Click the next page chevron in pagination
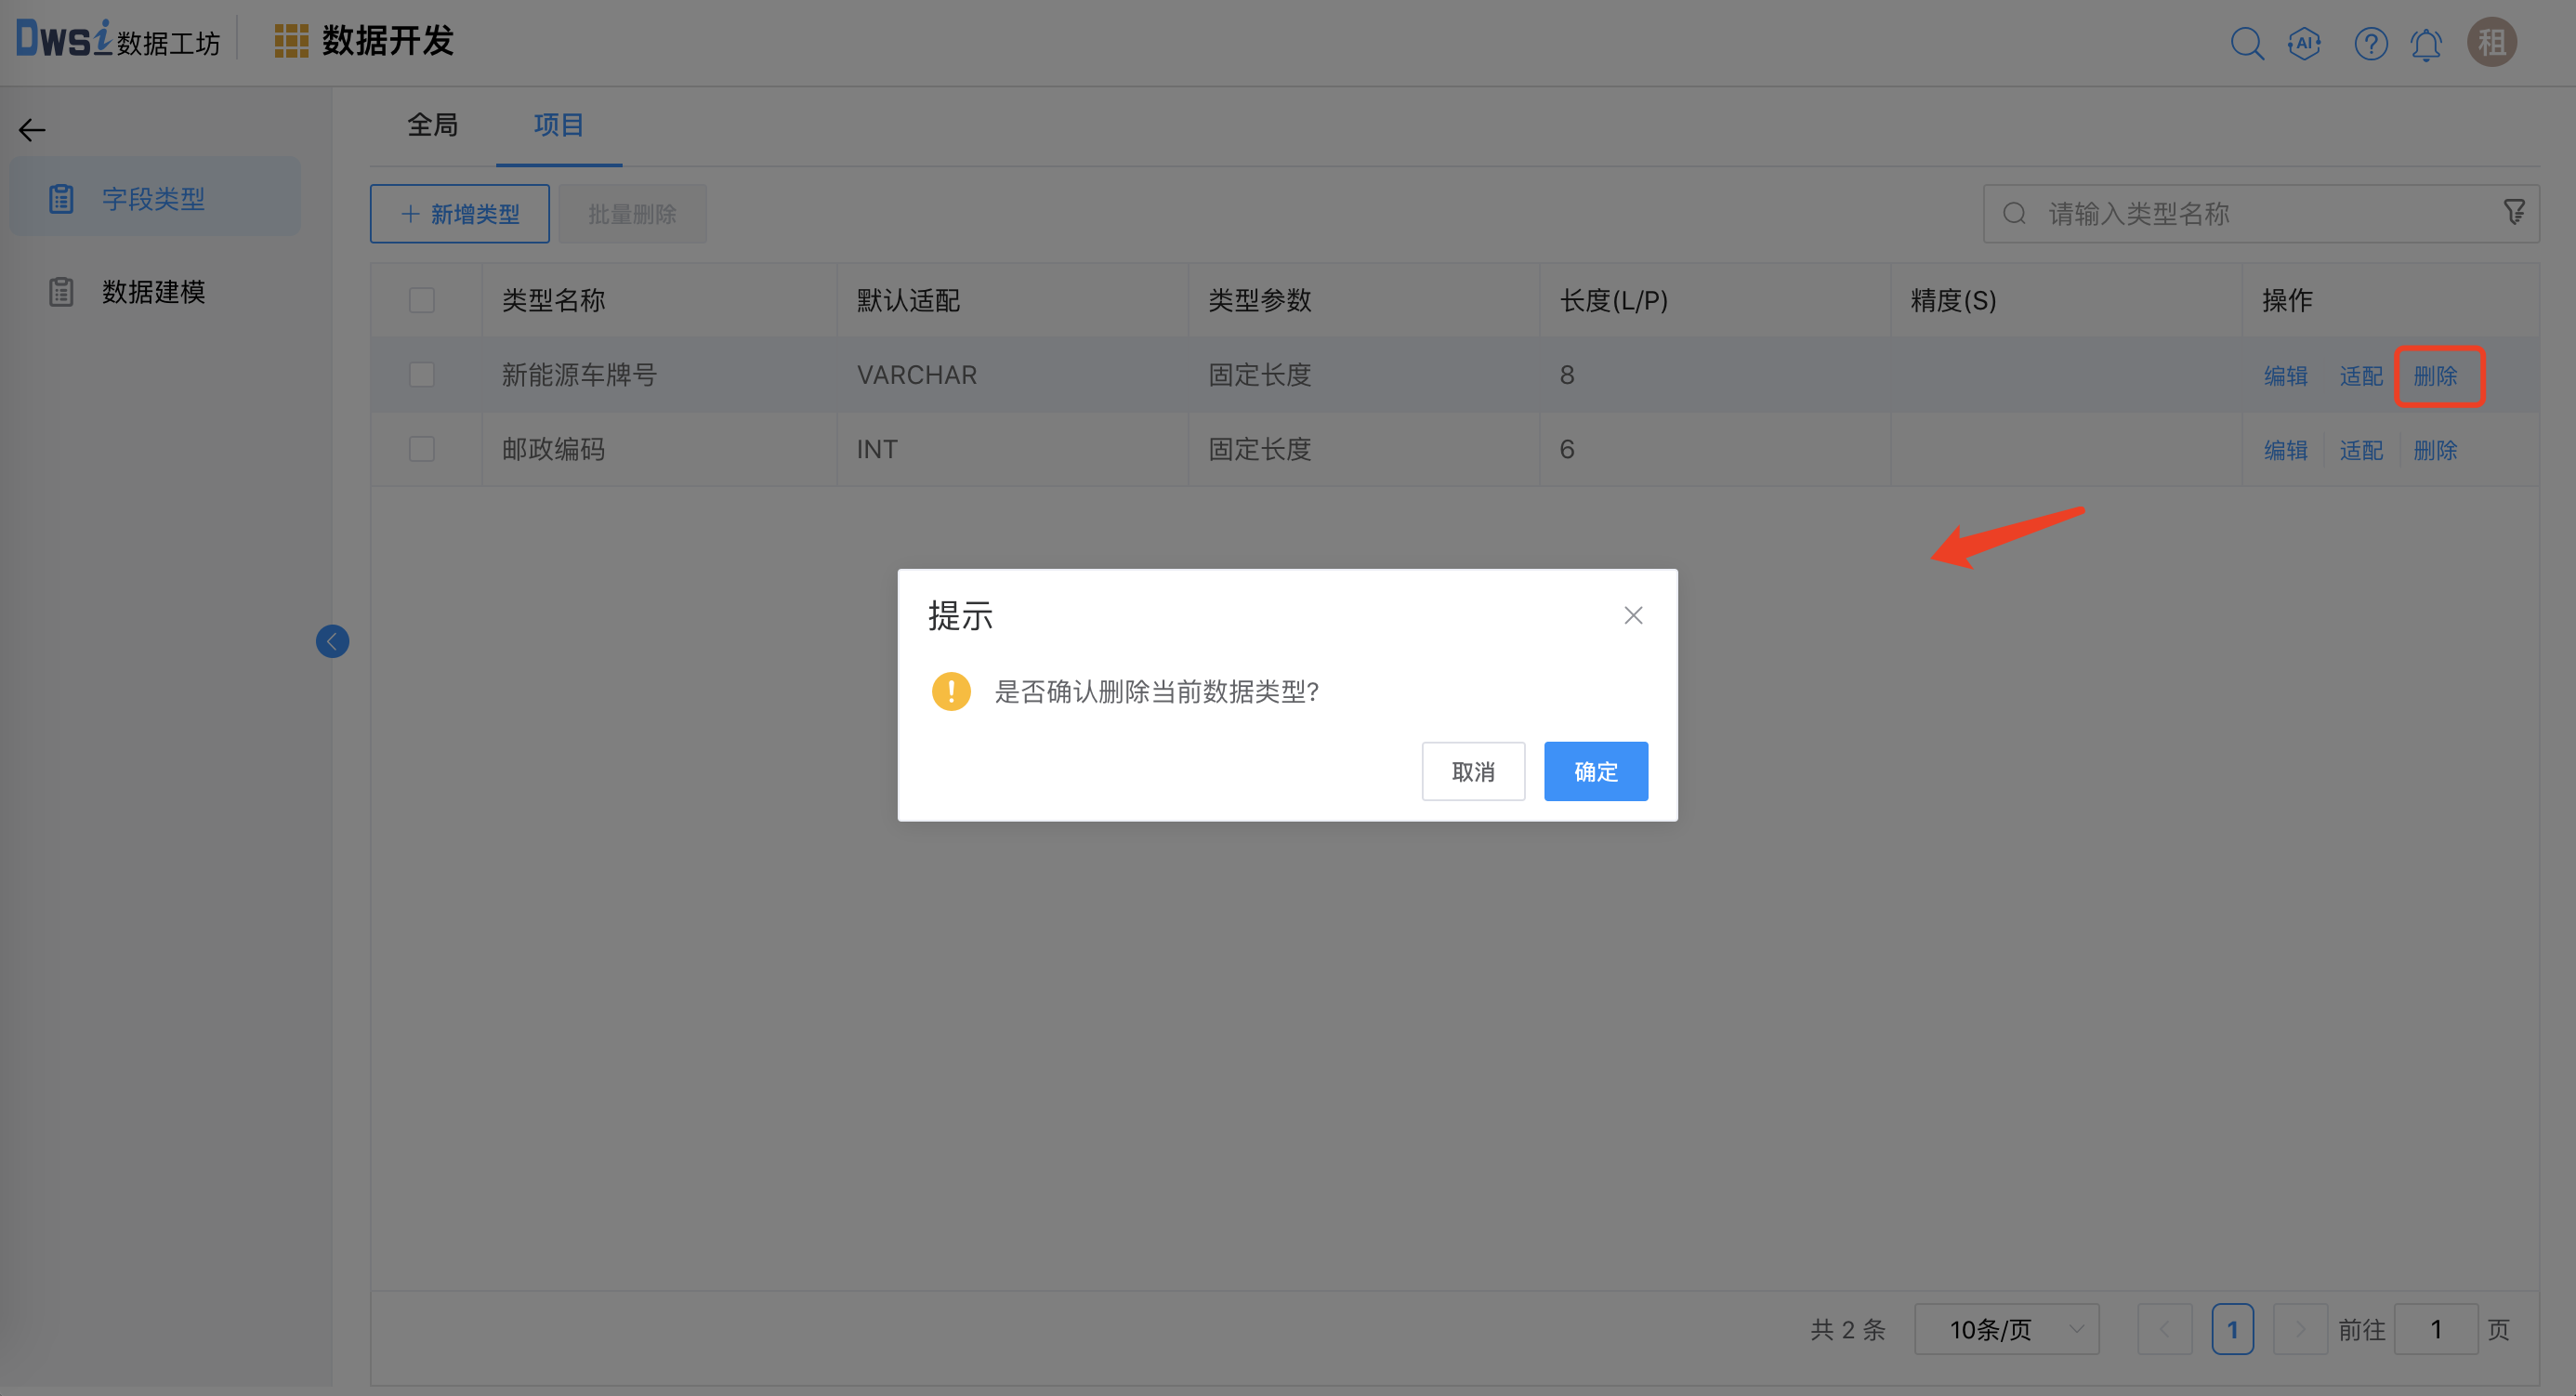Screen dimensions: 2576x1396 tap(2300, 1329)
